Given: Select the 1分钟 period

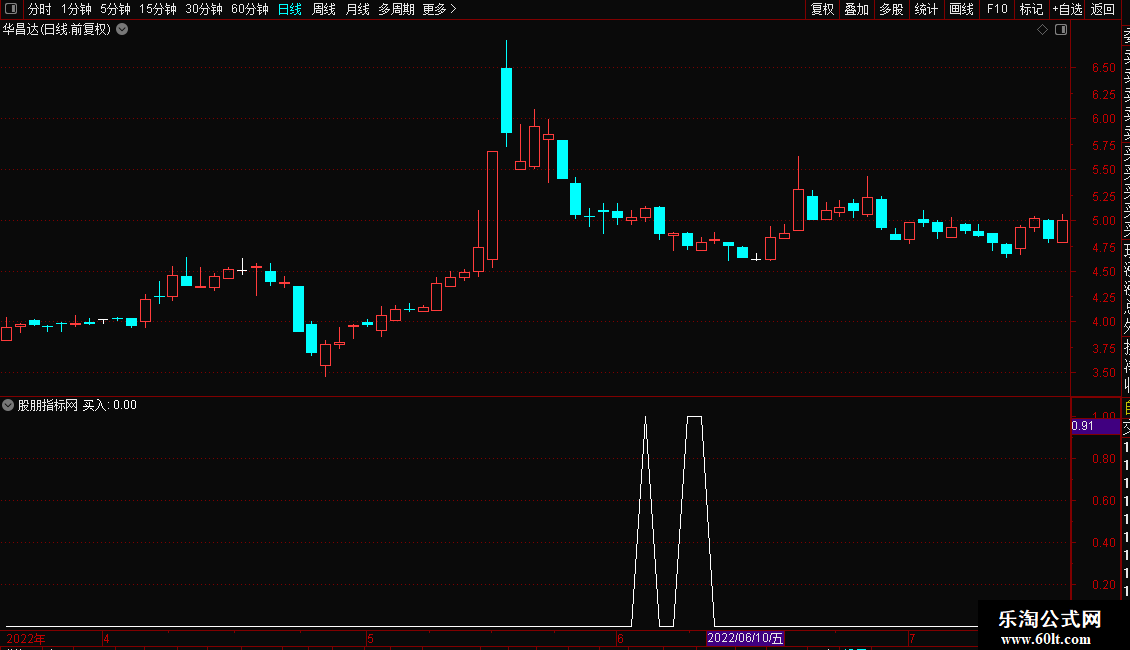Looking at the screenshot, I should (76, 9).
